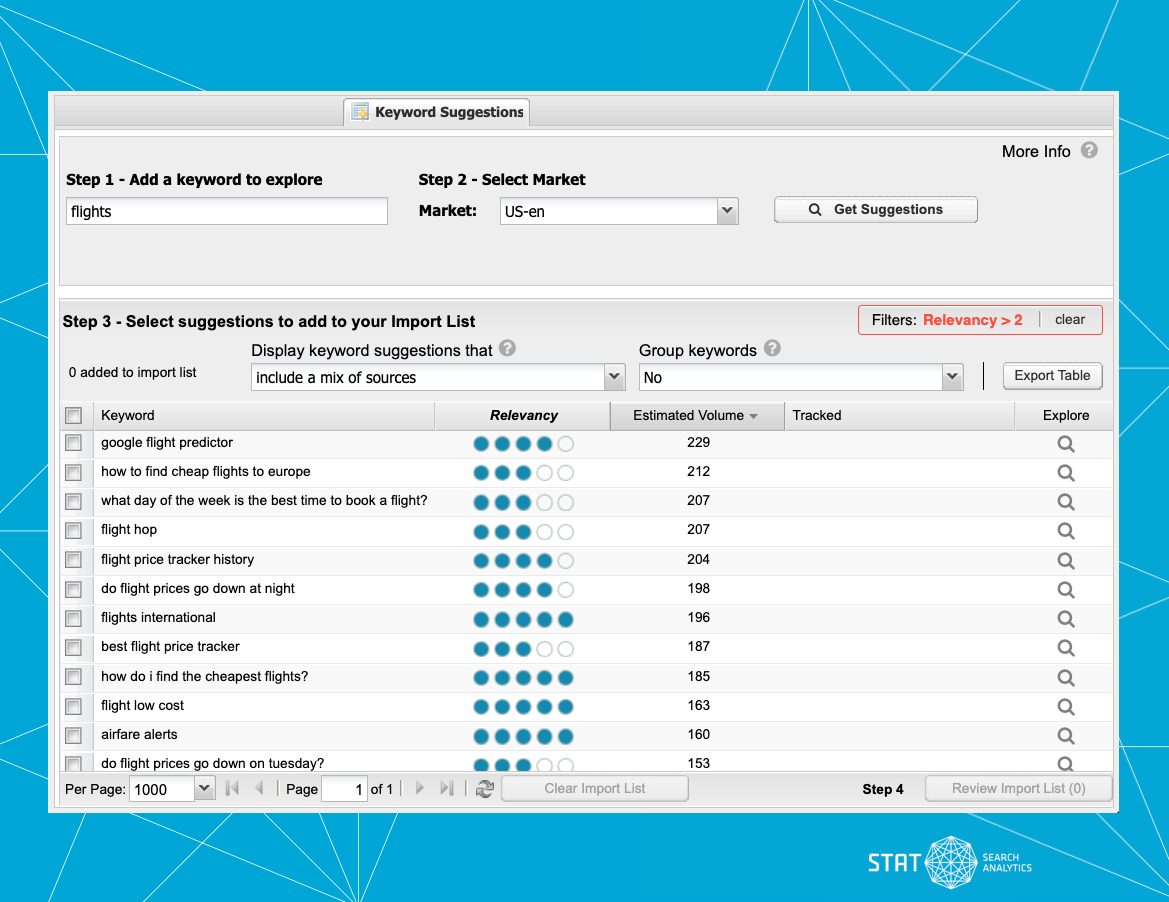Click the help icon beside Display keyword suggestions
Screen dimensions: 1169x902
point(507,350)
